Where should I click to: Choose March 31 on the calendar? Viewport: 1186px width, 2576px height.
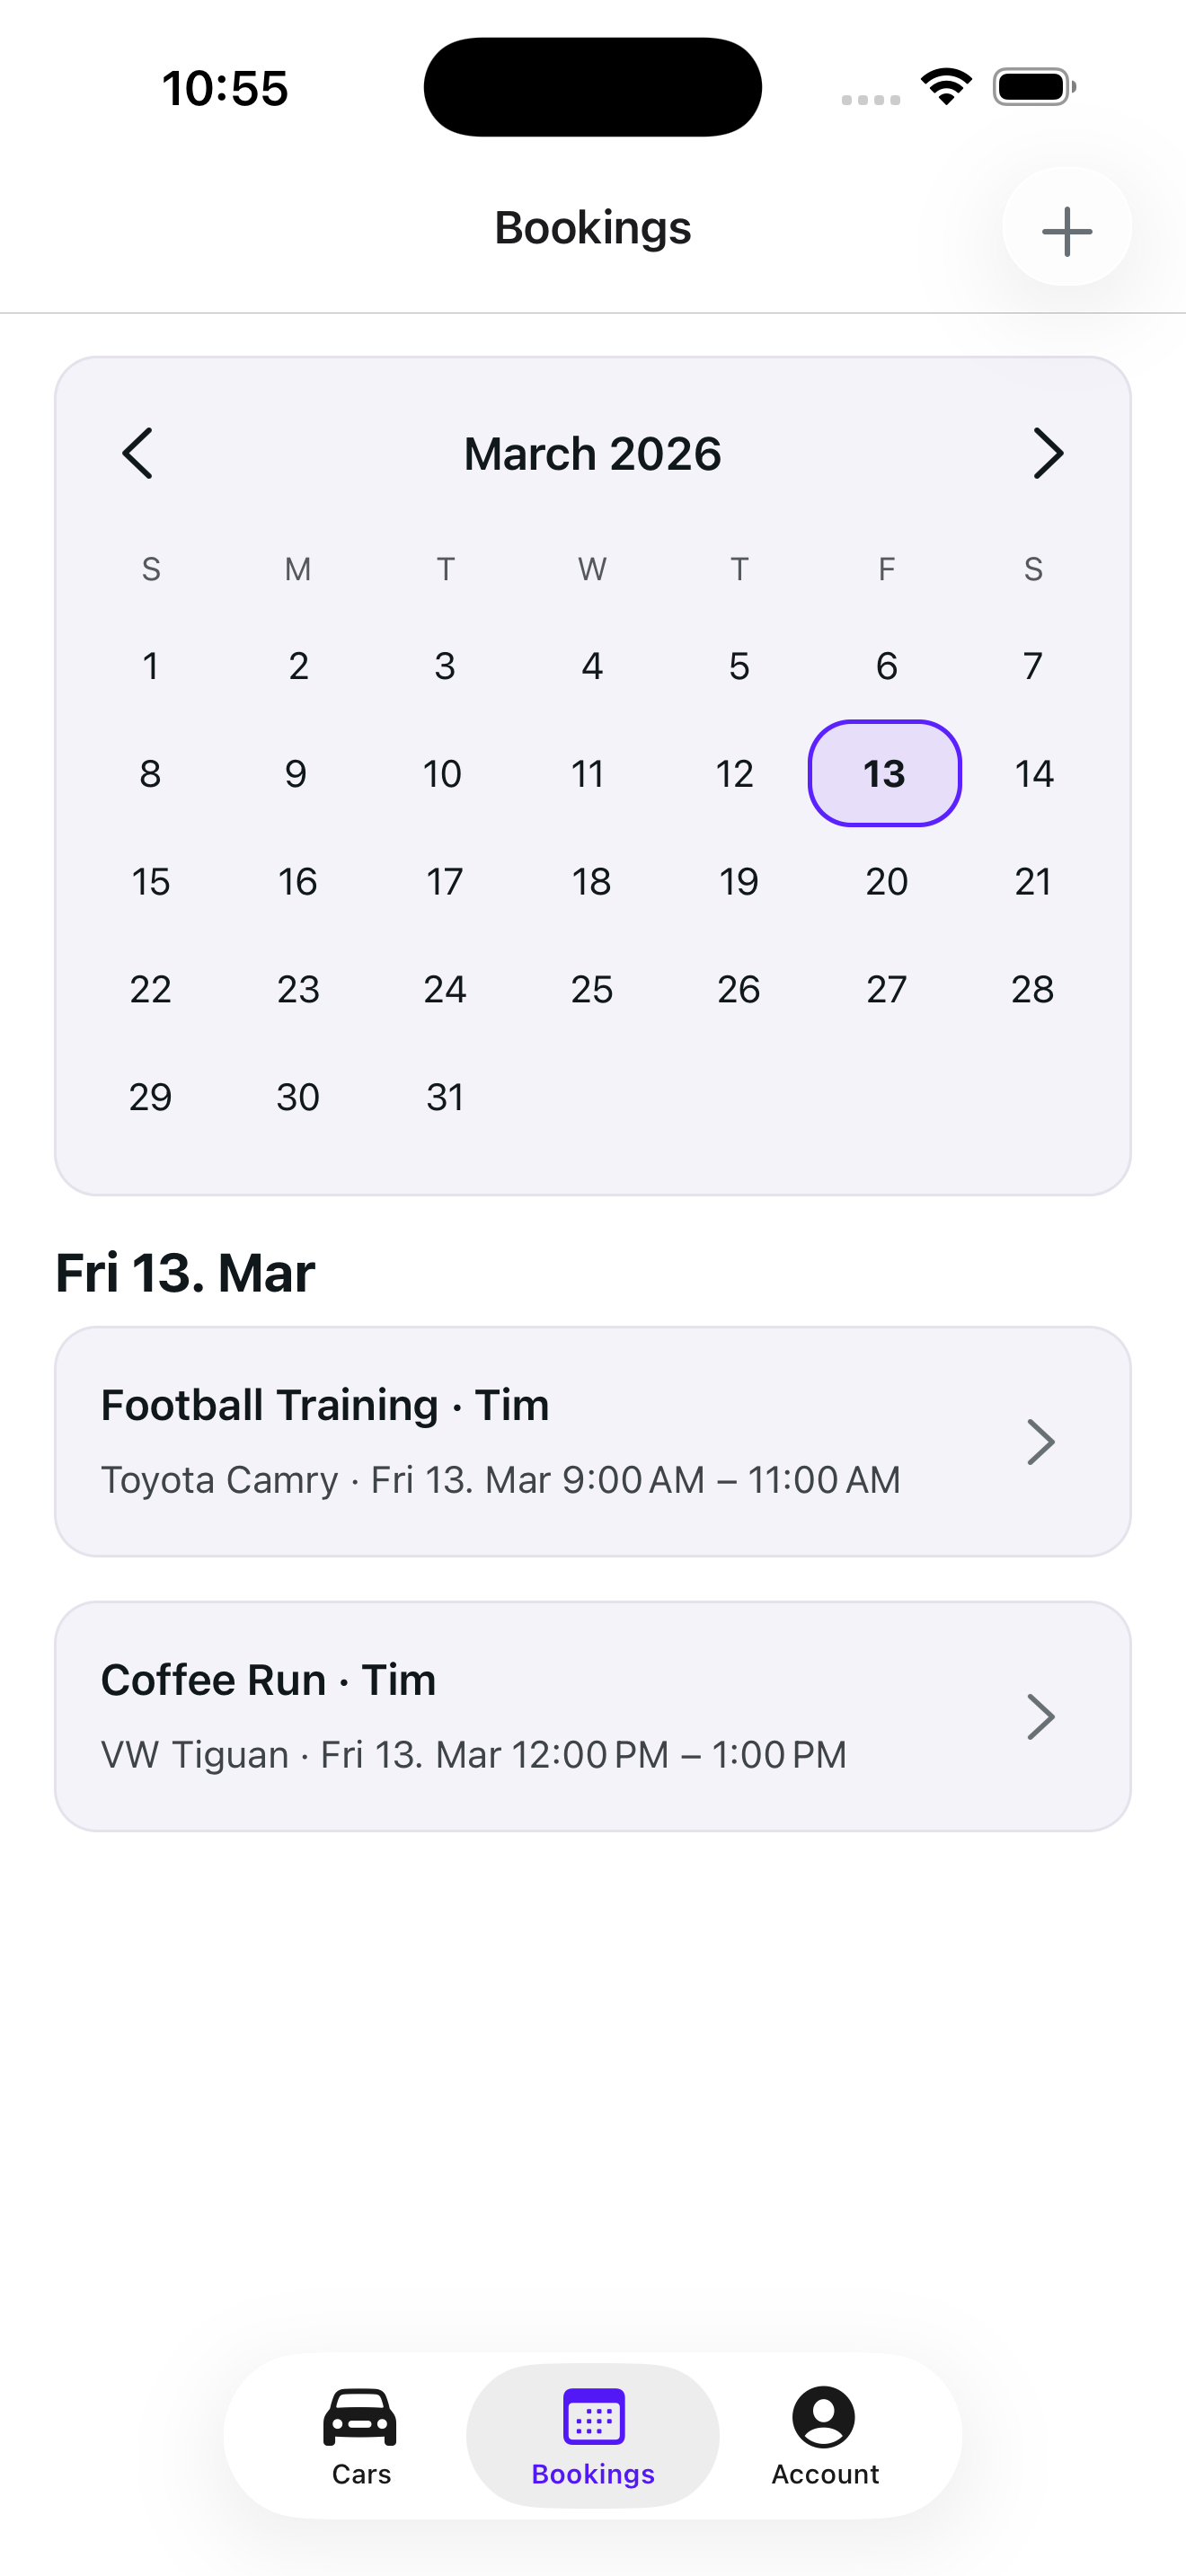(445, 1097)
